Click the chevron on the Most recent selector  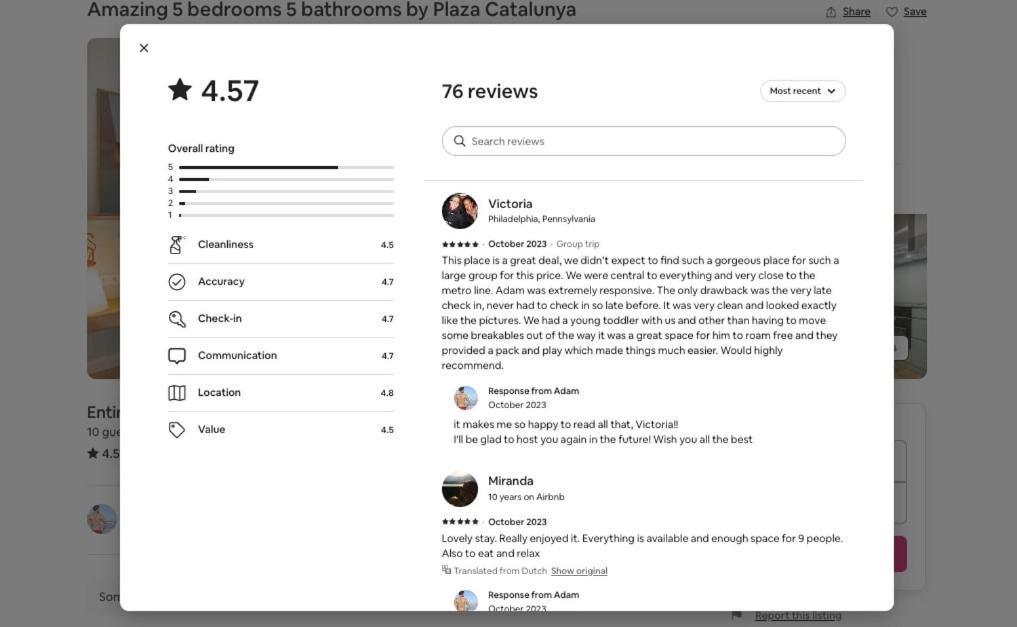(x=831, y=91)
